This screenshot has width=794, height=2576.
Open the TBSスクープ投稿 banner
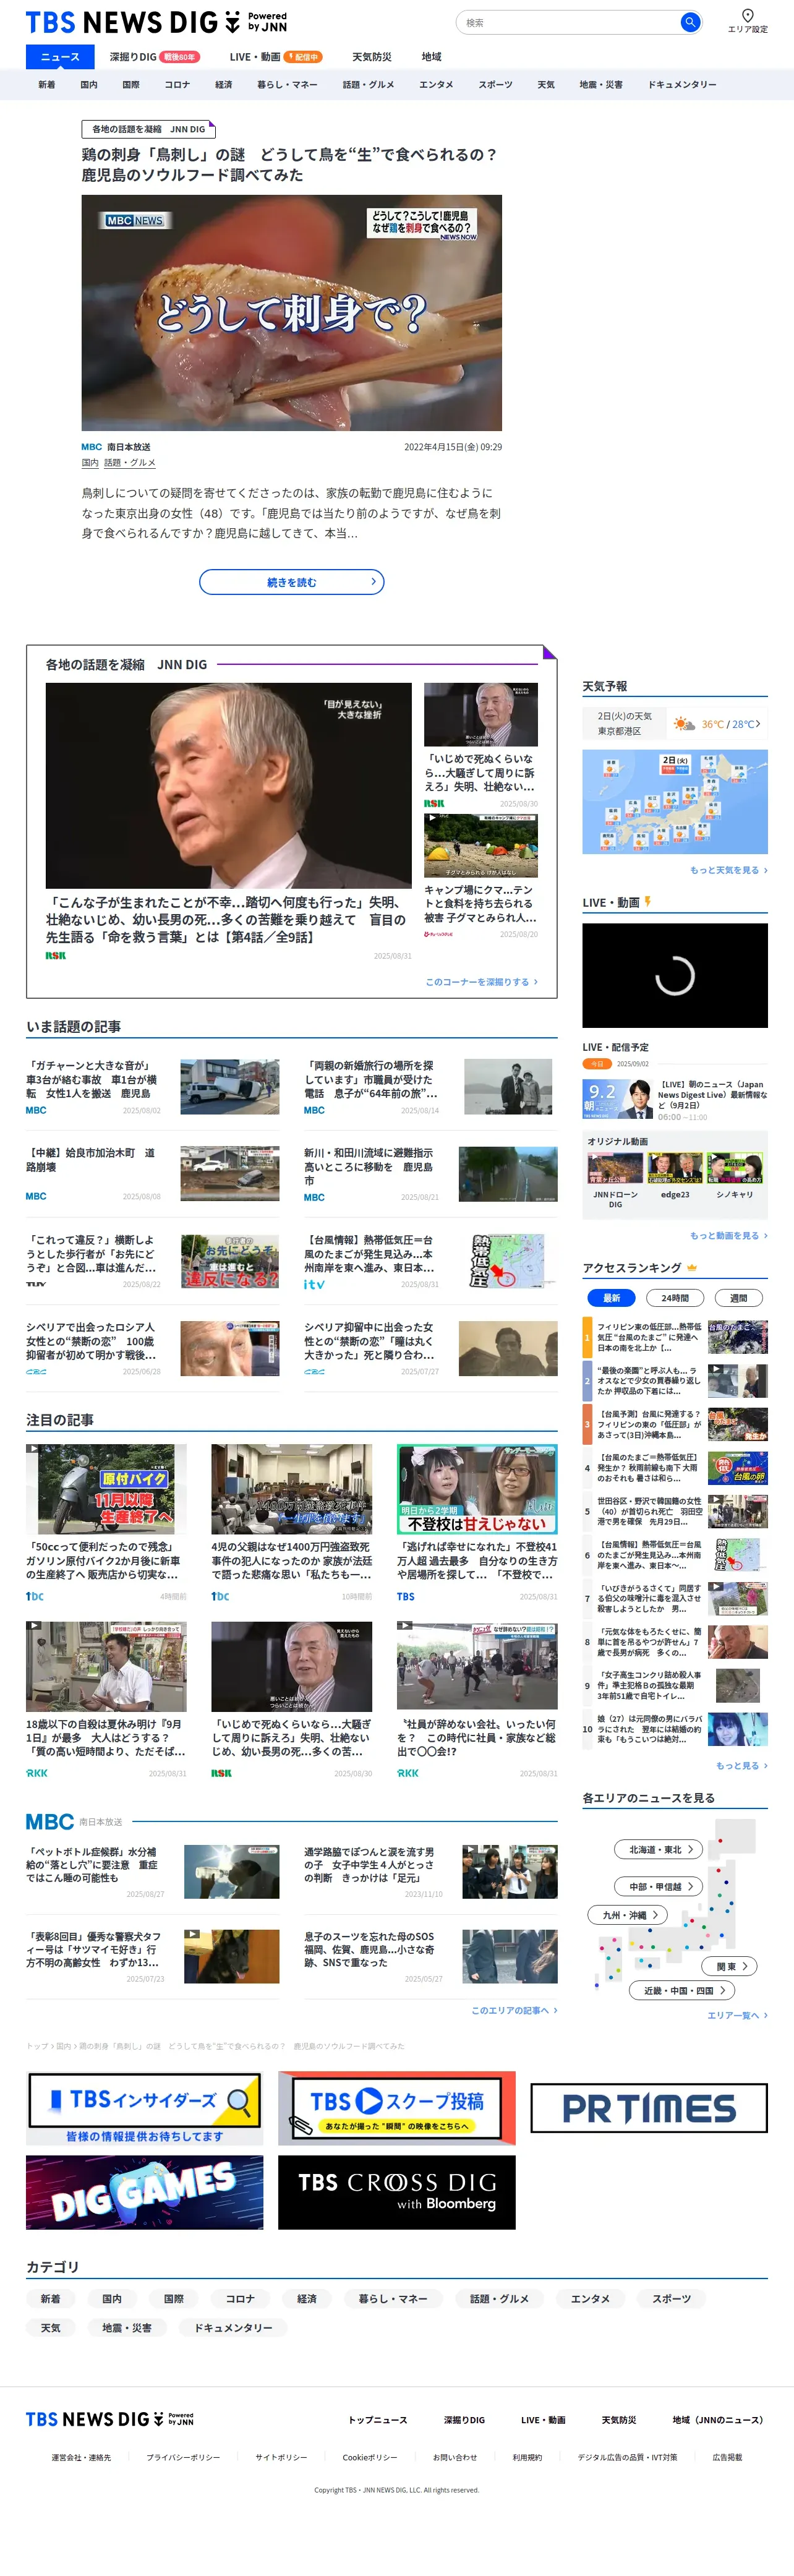point(396,2109)
